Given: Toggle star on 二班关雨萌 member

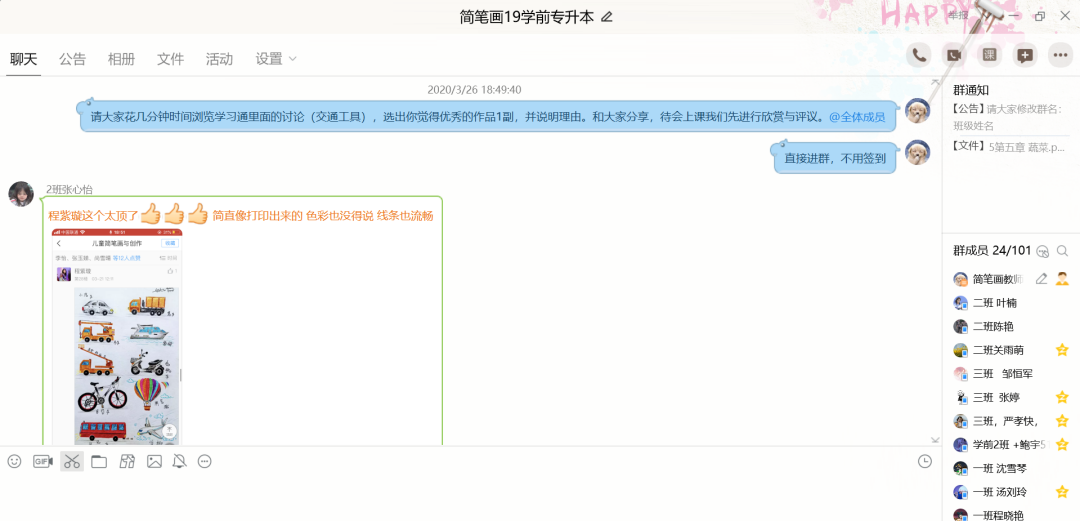Looking at the screenshot, I should click(x=1062, y=350).
